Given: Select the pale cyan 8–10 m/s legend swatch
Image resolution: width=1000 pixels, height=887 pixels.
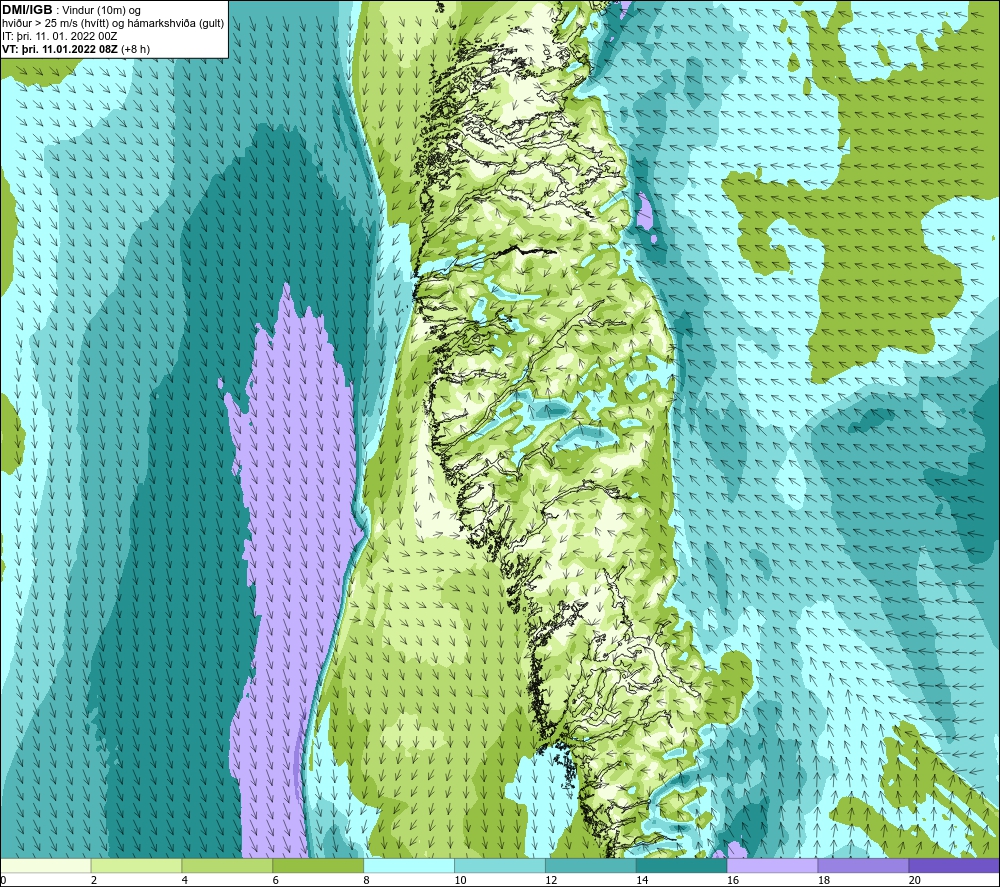Looking at the screenshot, I should coord(409,865).
